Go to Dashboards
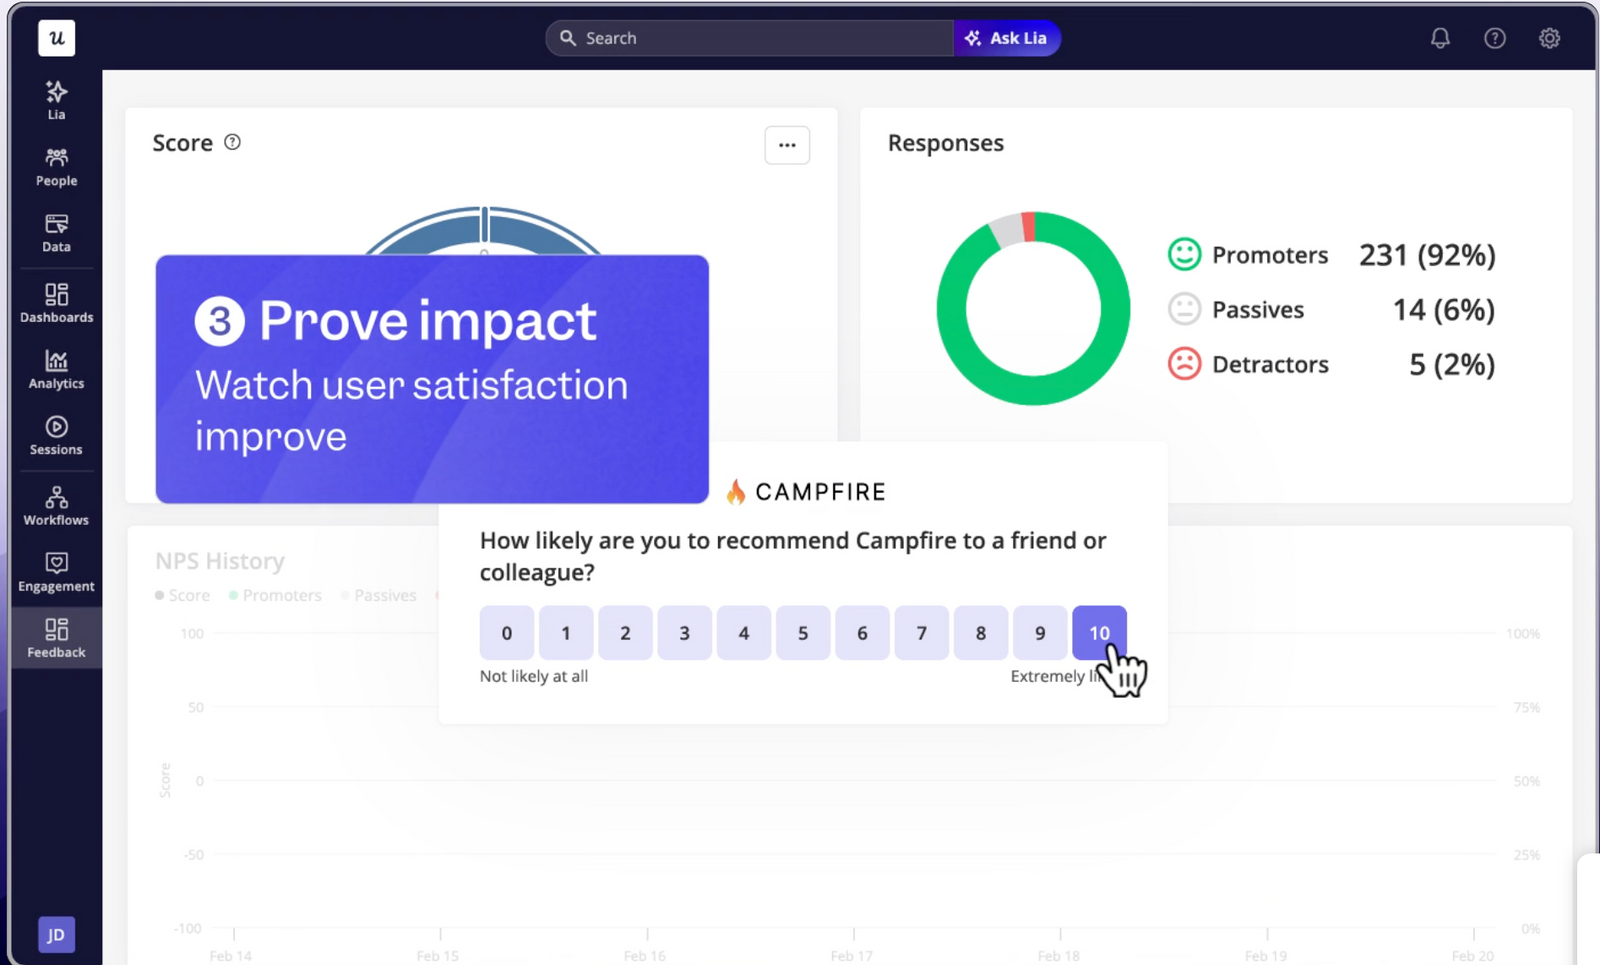Viewport: 1600px width, 965px height. click(x=56, y=303)
